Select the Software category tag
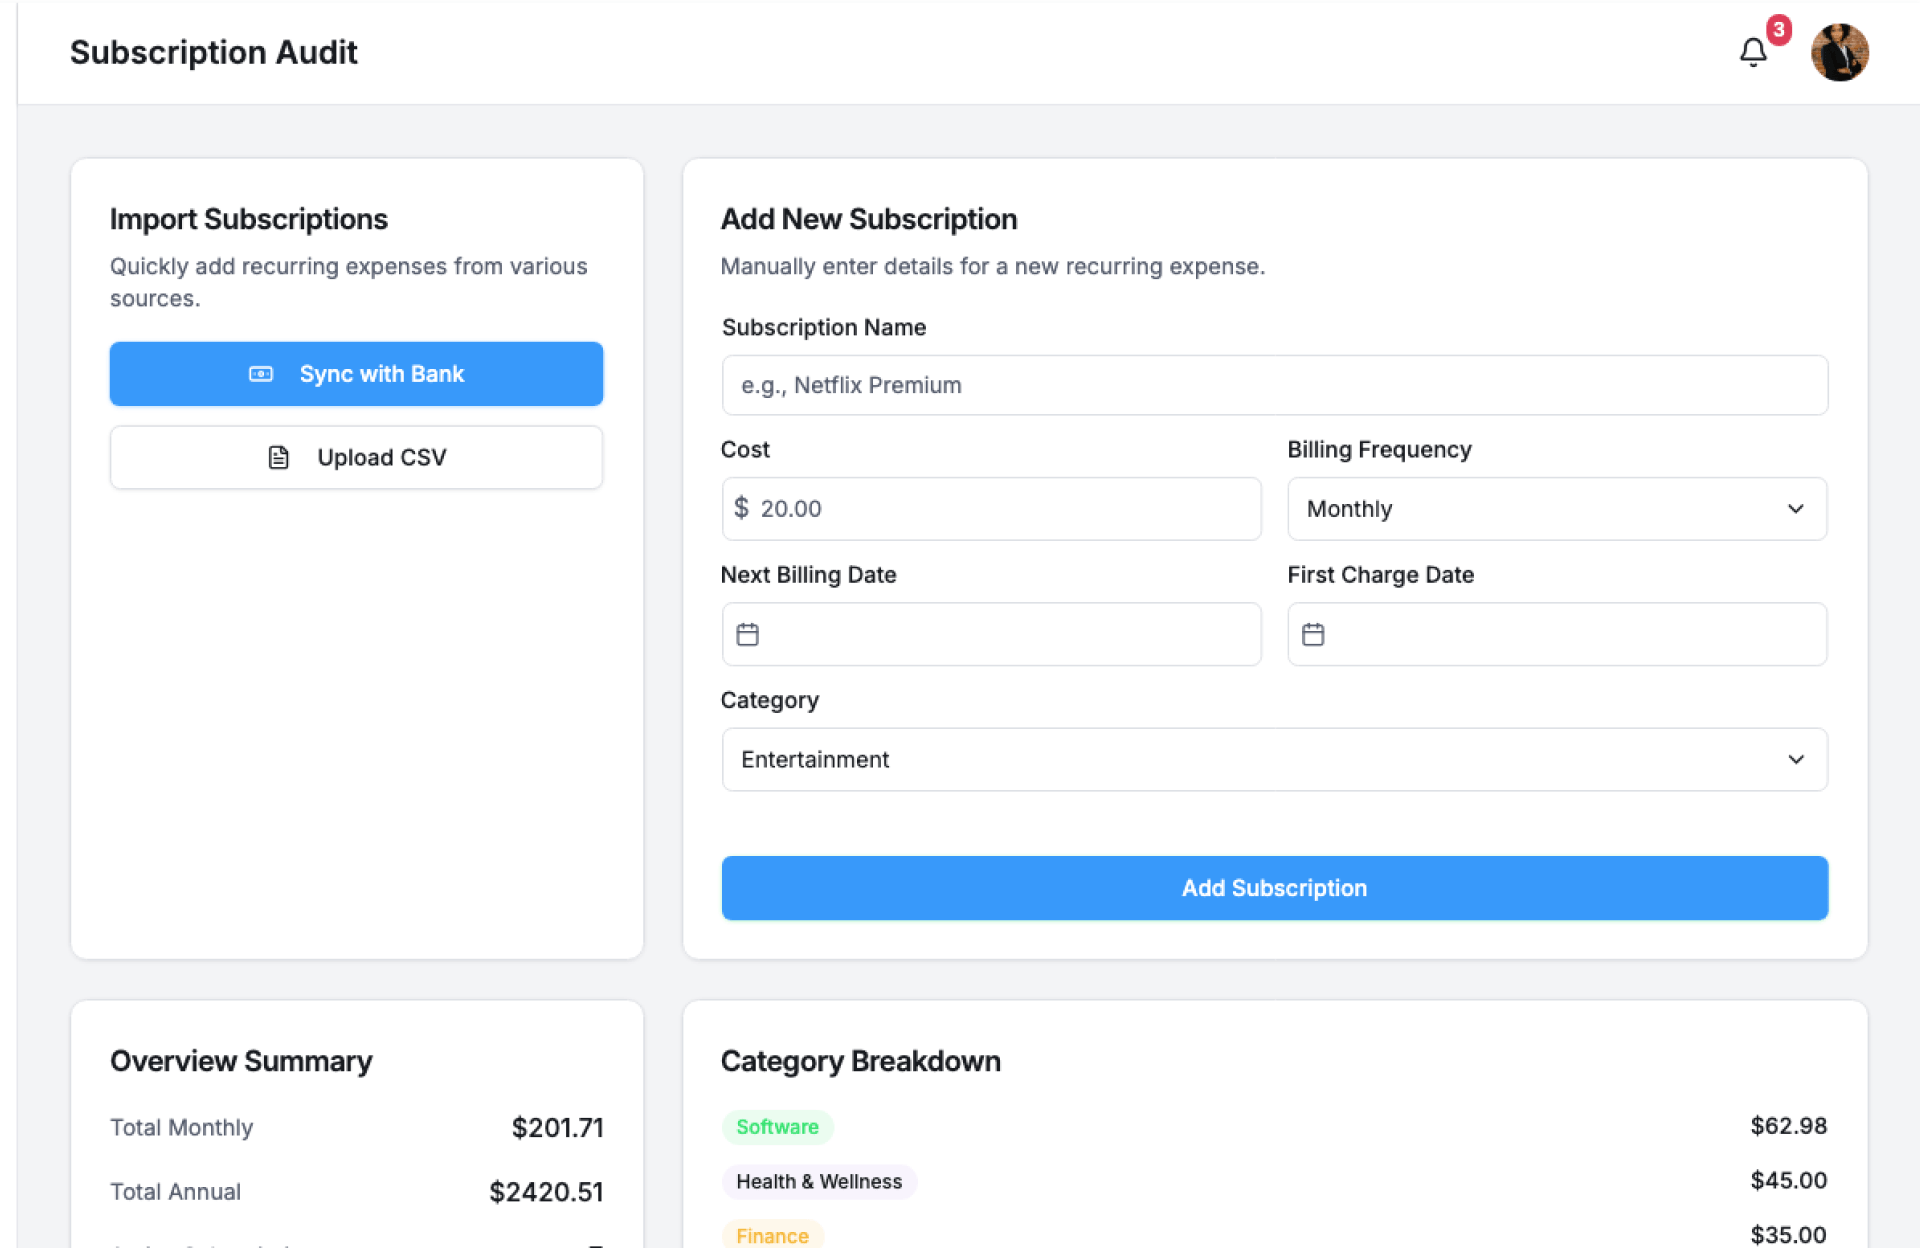1920x1248 pixels. click(x=777, y=1127)
